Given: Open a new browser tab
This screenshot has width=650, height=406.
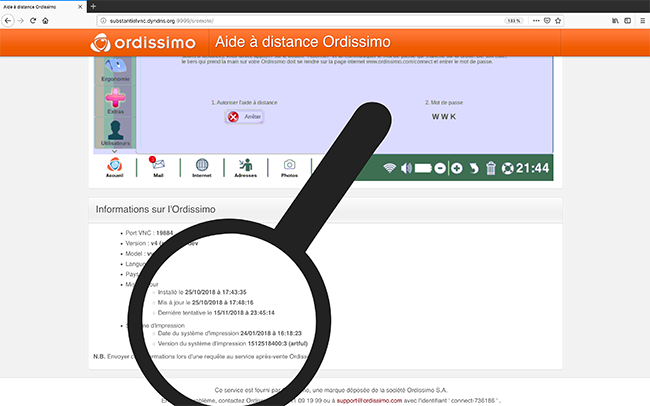Looking at the screenshot, I should click(93, 6).
